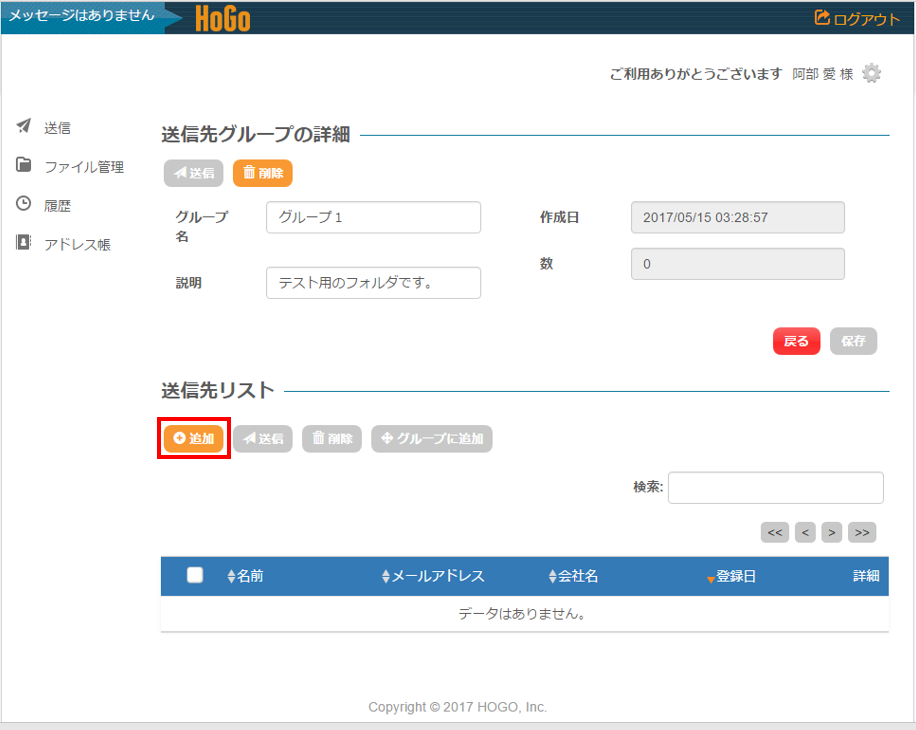Open ファイル管理 in the sidebar
This screenshot has height=730, width=916.
[83, 167]
